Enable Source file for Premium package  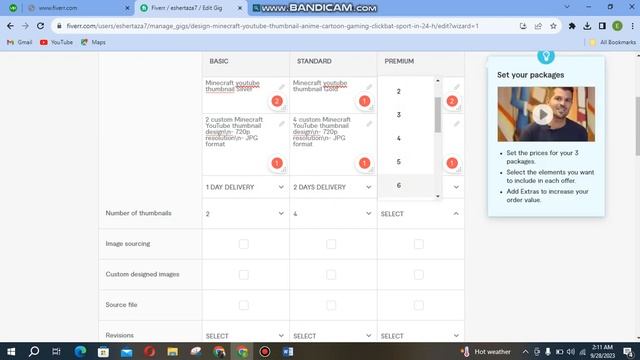point(419,305)
